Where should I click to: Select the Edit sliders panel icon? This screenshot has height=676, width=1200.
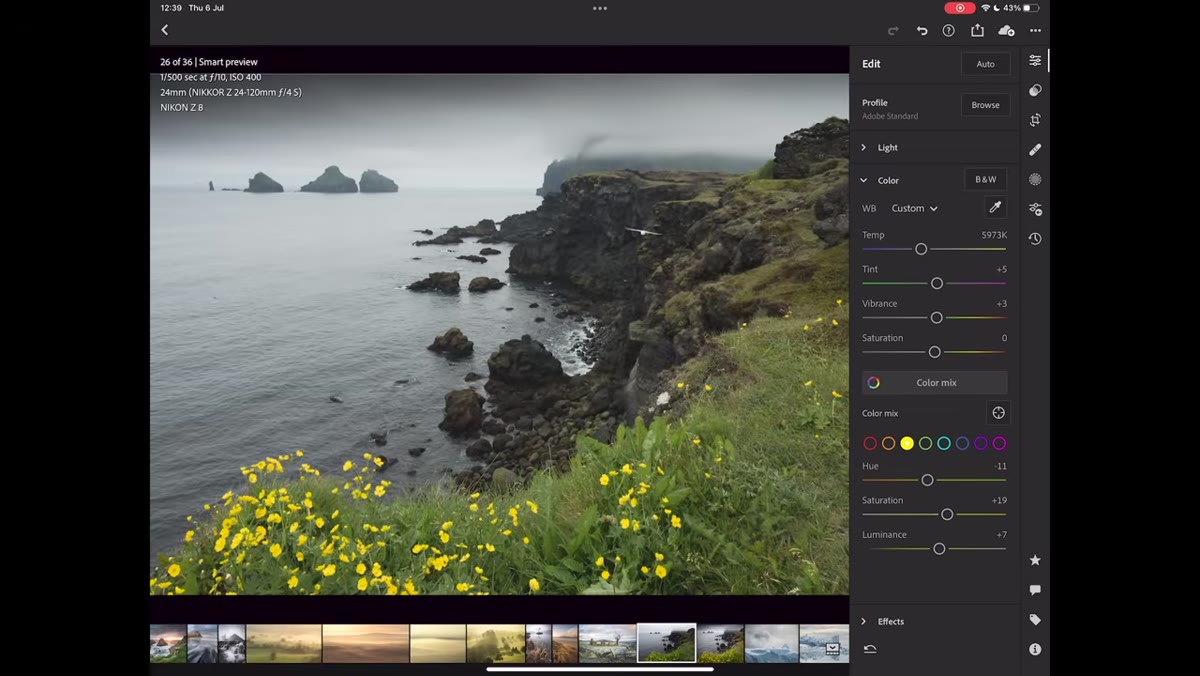[x=1035, y=61]
